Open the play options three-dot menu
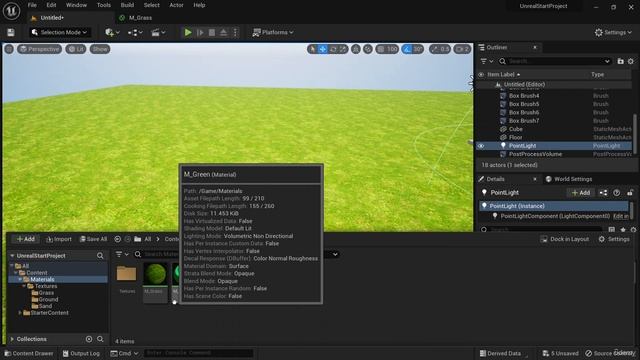 tap(235, 33)
